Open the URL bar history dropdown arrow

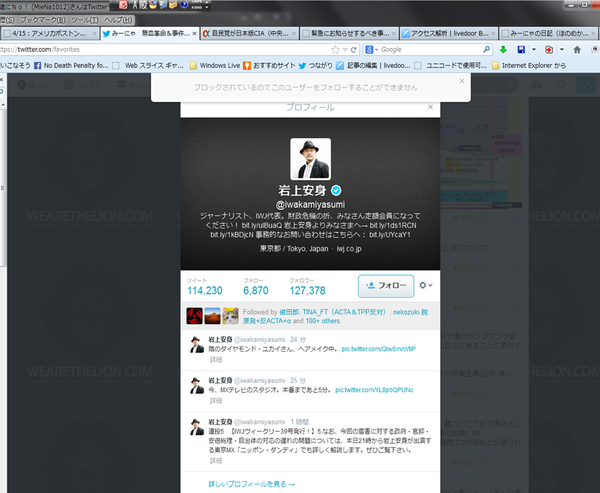pyautogui.click(x=345, y=50)
